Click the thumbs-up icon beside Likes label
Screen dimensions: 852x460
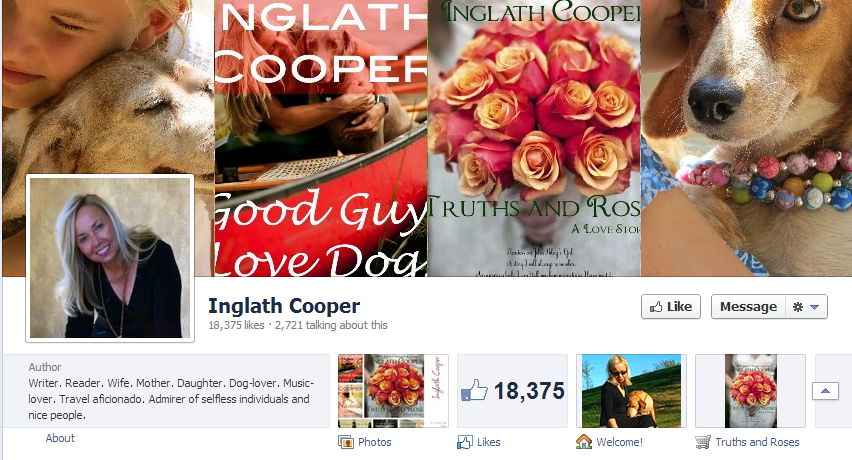465,442
